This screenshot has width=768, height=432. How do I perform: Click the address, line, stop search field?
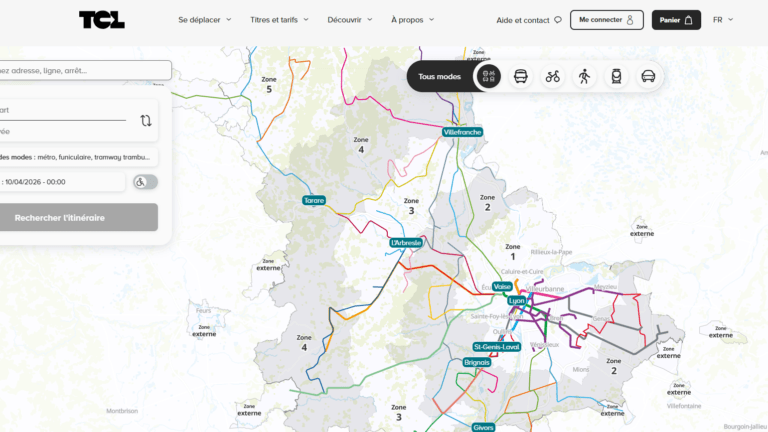click(x=80, y=70)
